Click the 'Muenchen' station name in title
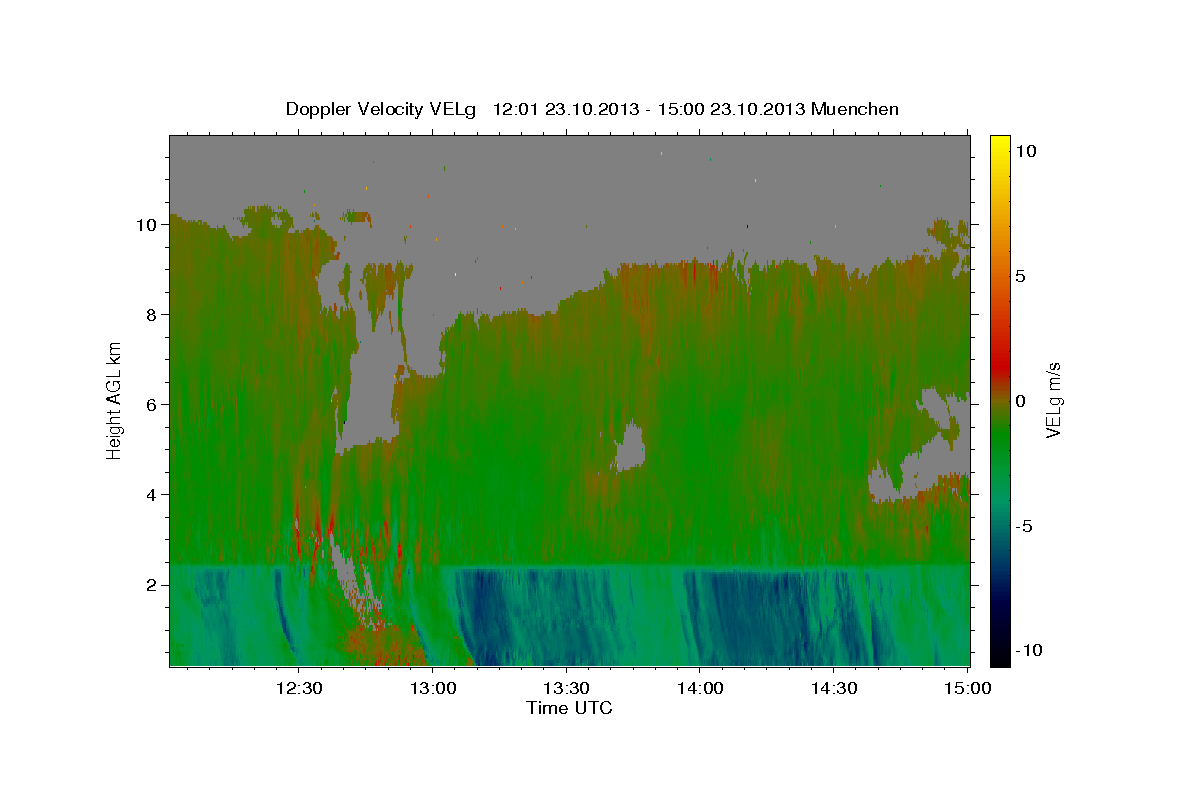The width and height of the screenshot is (1200, 800). coord(855,109)
